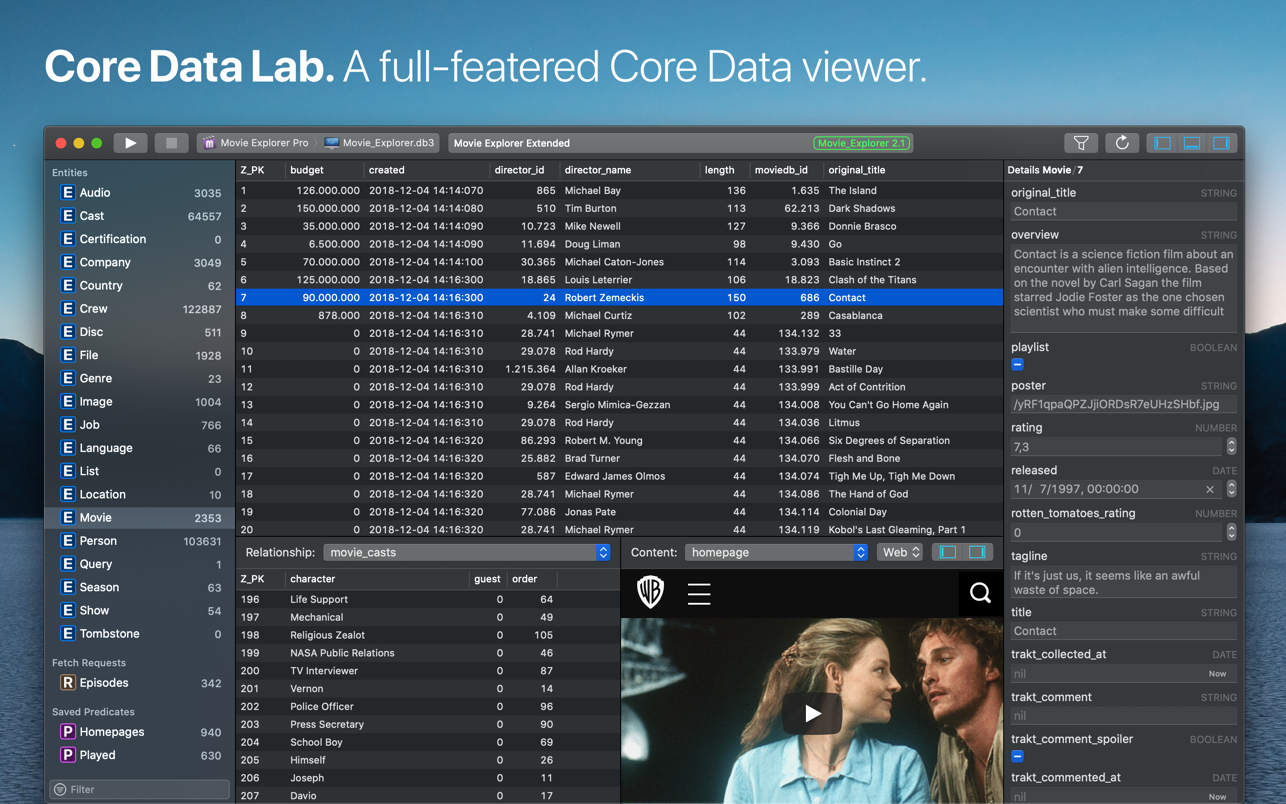Select the Disc entity icon
The width and height of the screenshot is (1286, 804).
click(x=67, y=332)
